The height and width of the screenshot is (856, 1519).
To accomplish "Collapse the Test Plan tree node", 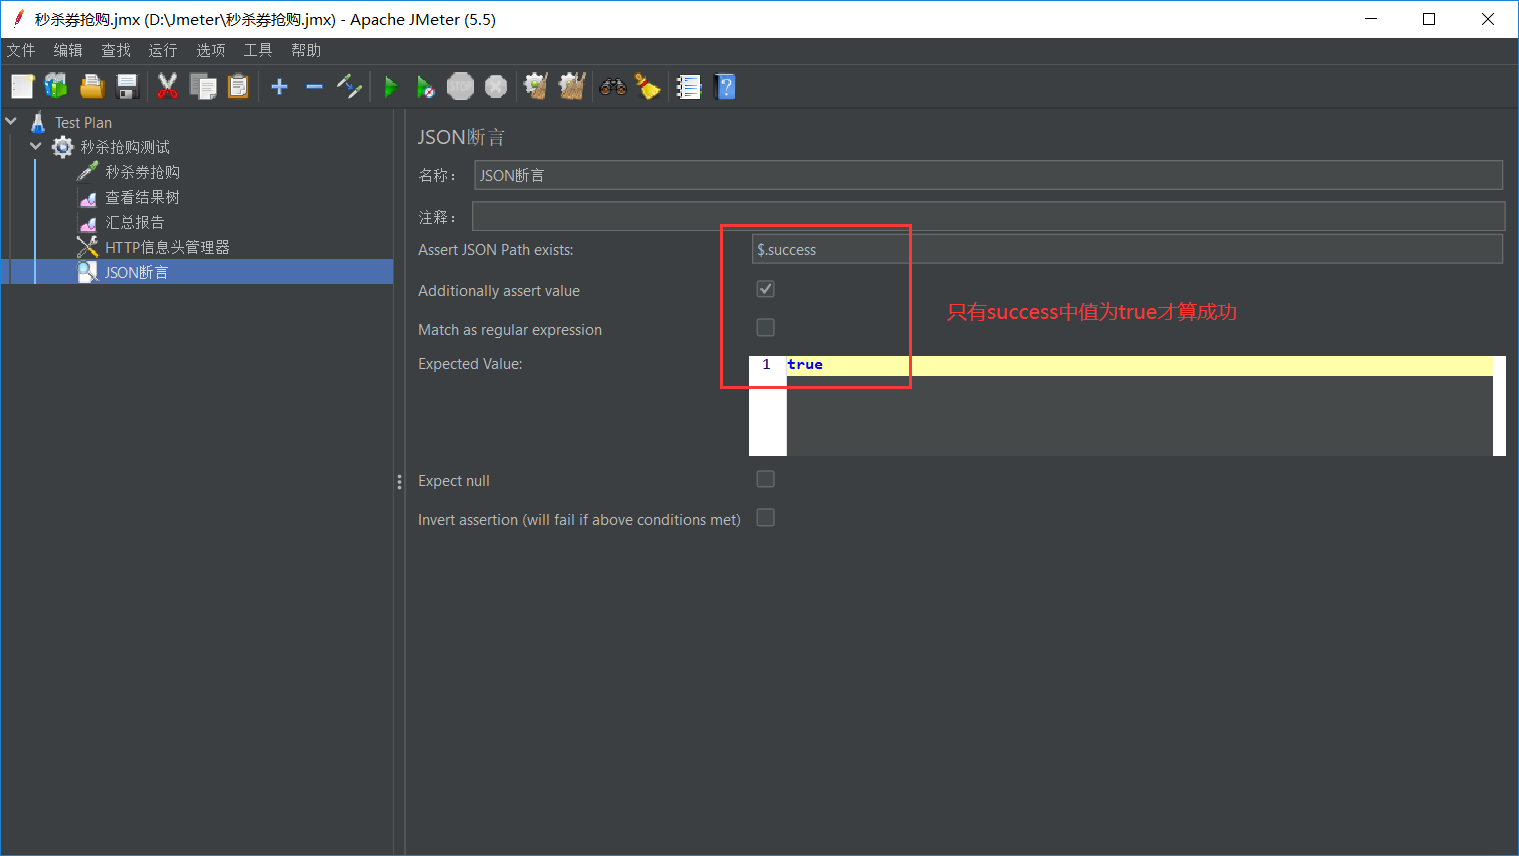I will [x=12, y=122].
